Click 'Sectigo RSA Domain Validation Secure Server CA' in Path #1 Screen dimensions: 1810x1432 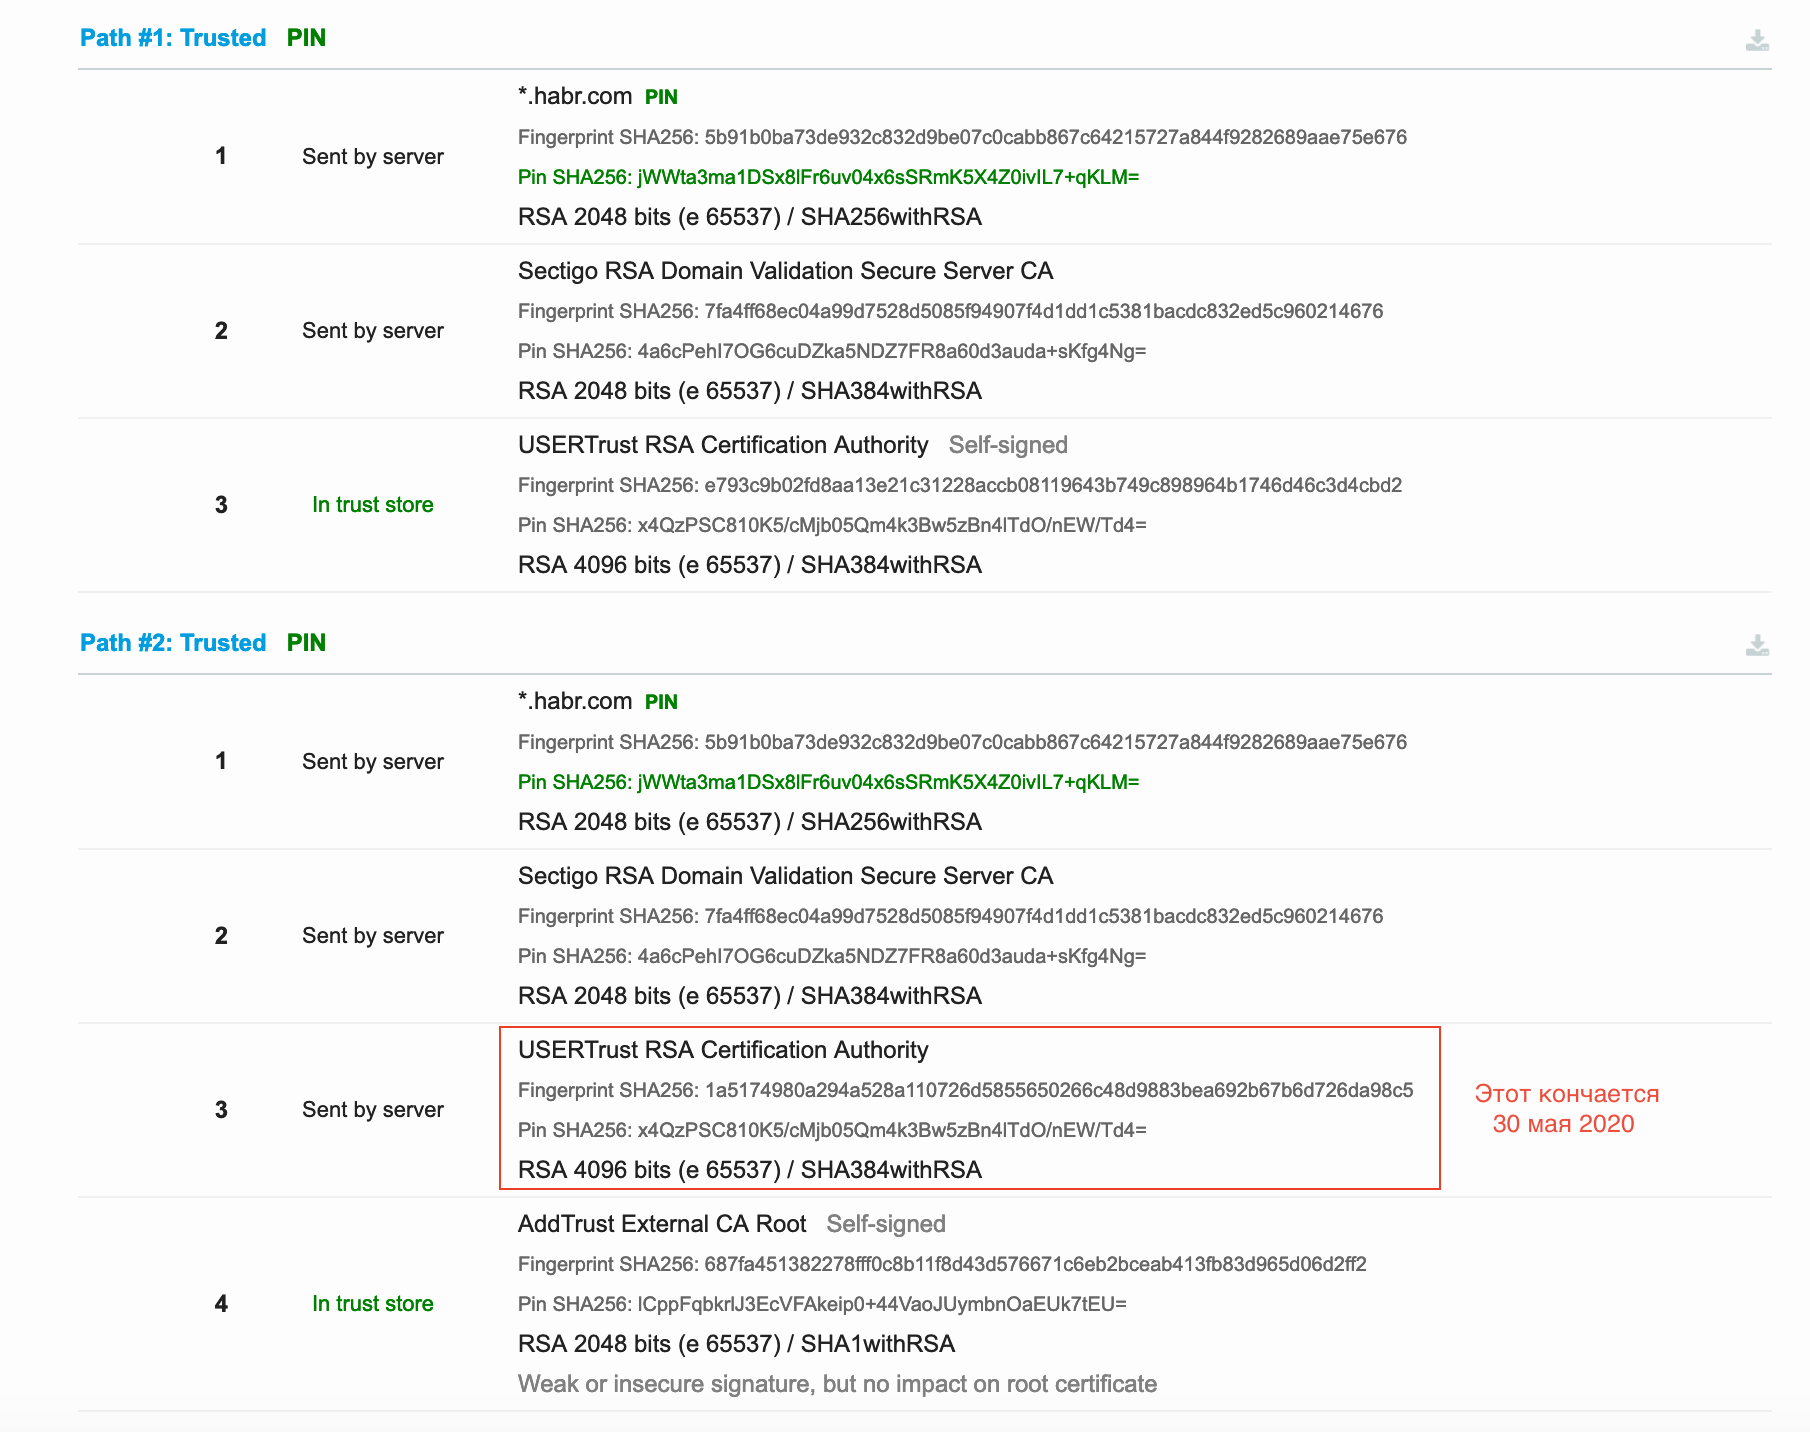pos(785,271)
